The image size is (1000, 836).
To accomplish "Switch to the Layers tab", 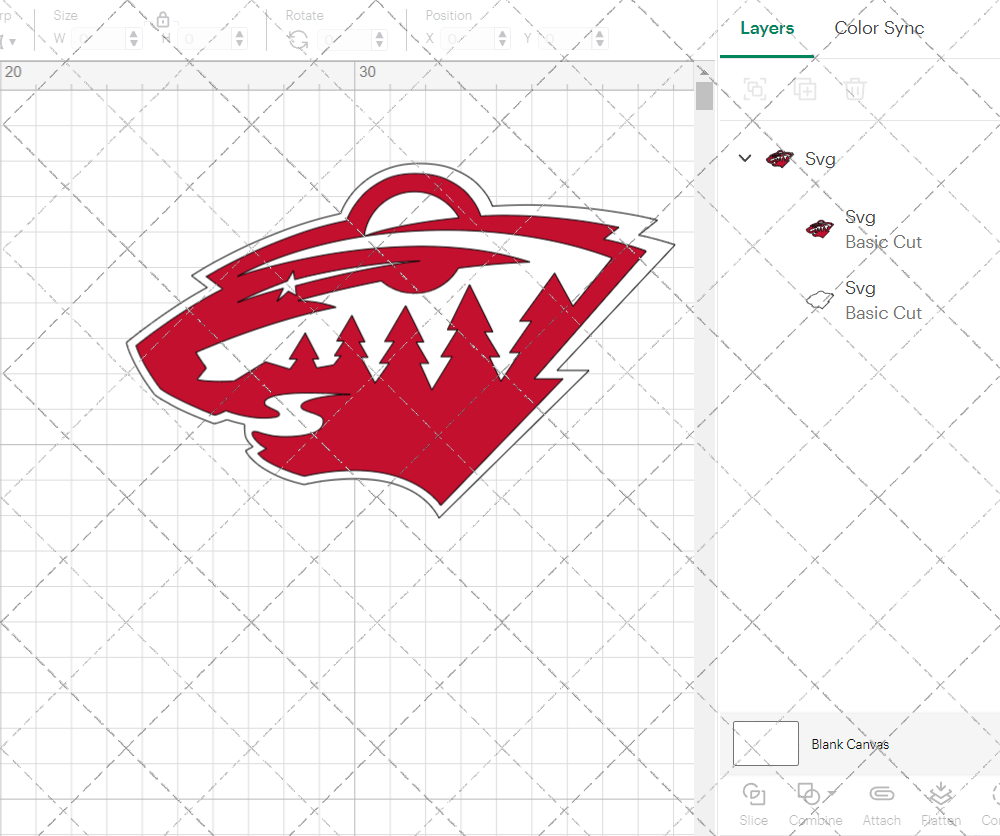I will coord(767,28).
